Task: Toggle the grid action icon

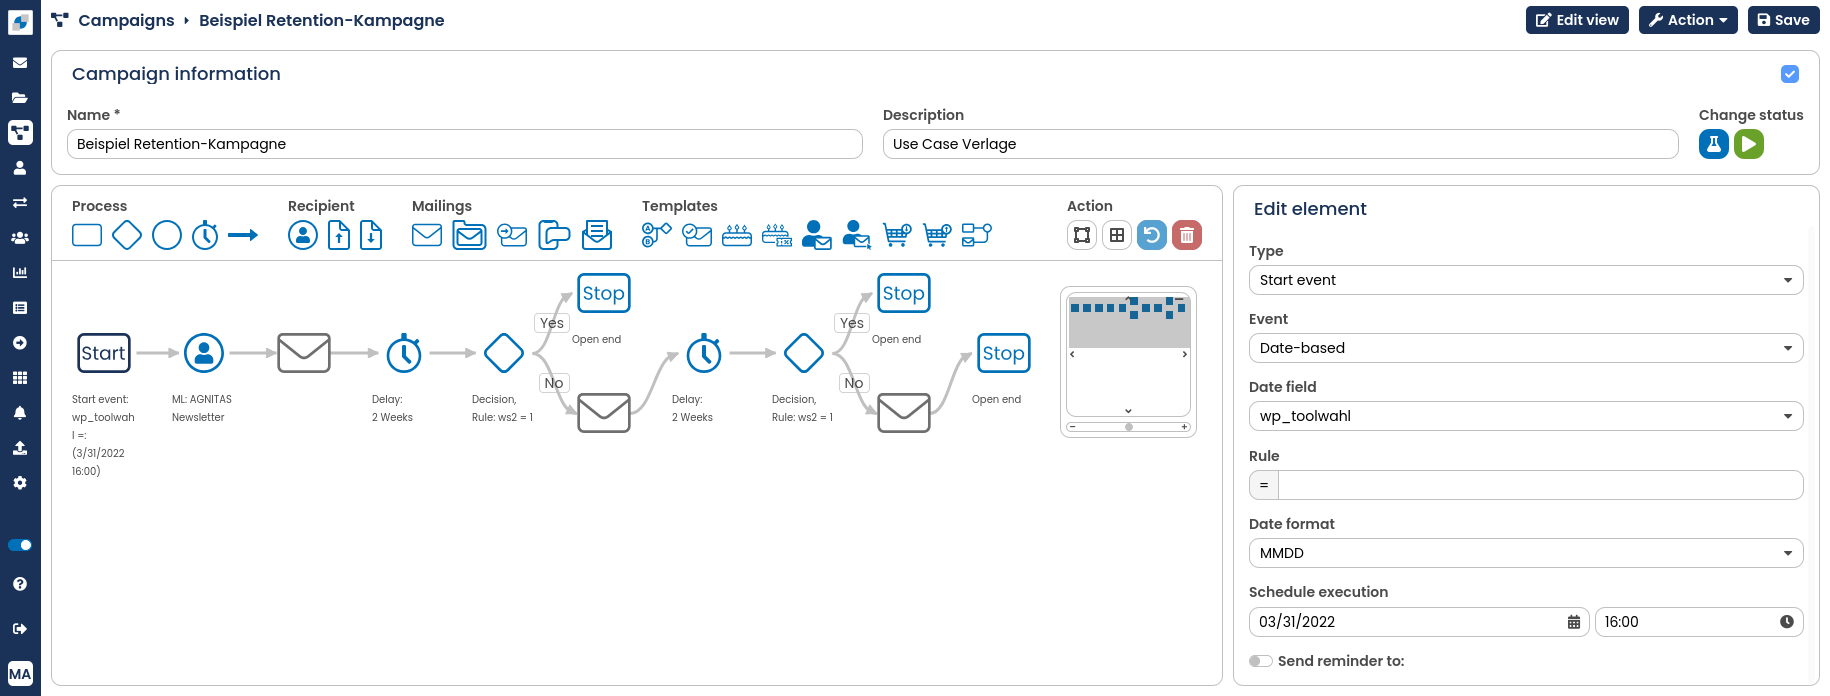Action: coord(1117,235)
